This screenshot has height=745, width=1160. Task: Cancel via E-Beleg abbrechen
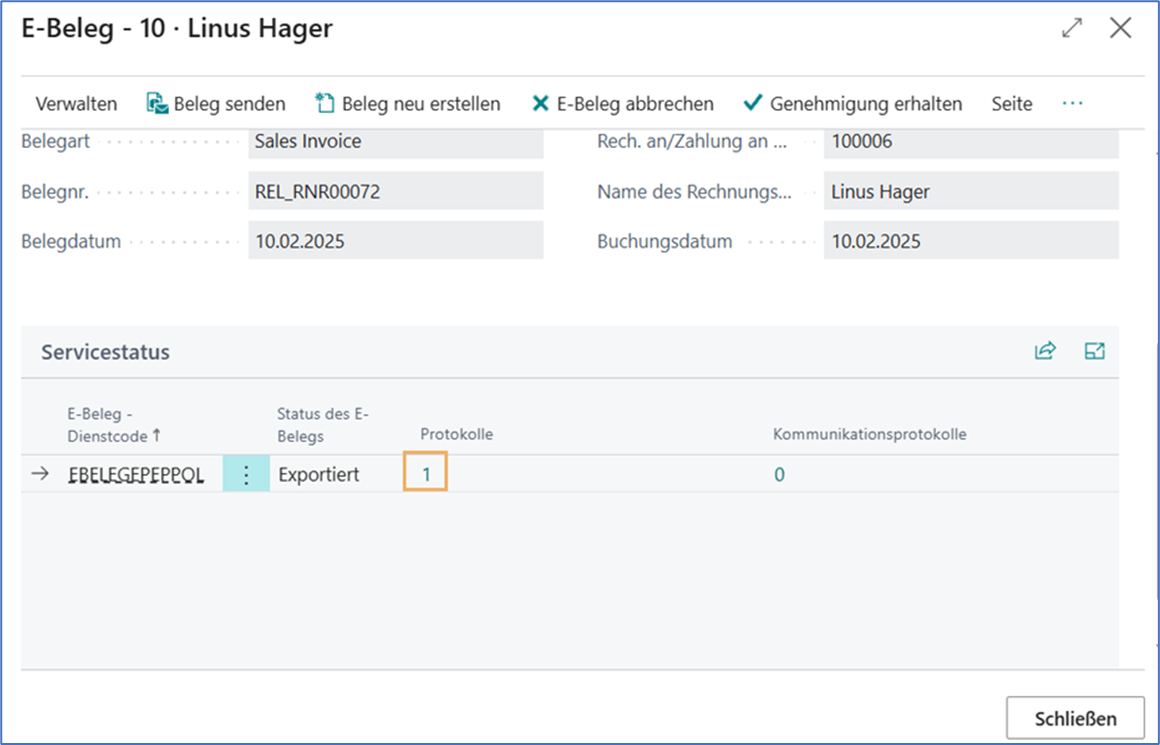pyautogui.click(x=622, y=104)
